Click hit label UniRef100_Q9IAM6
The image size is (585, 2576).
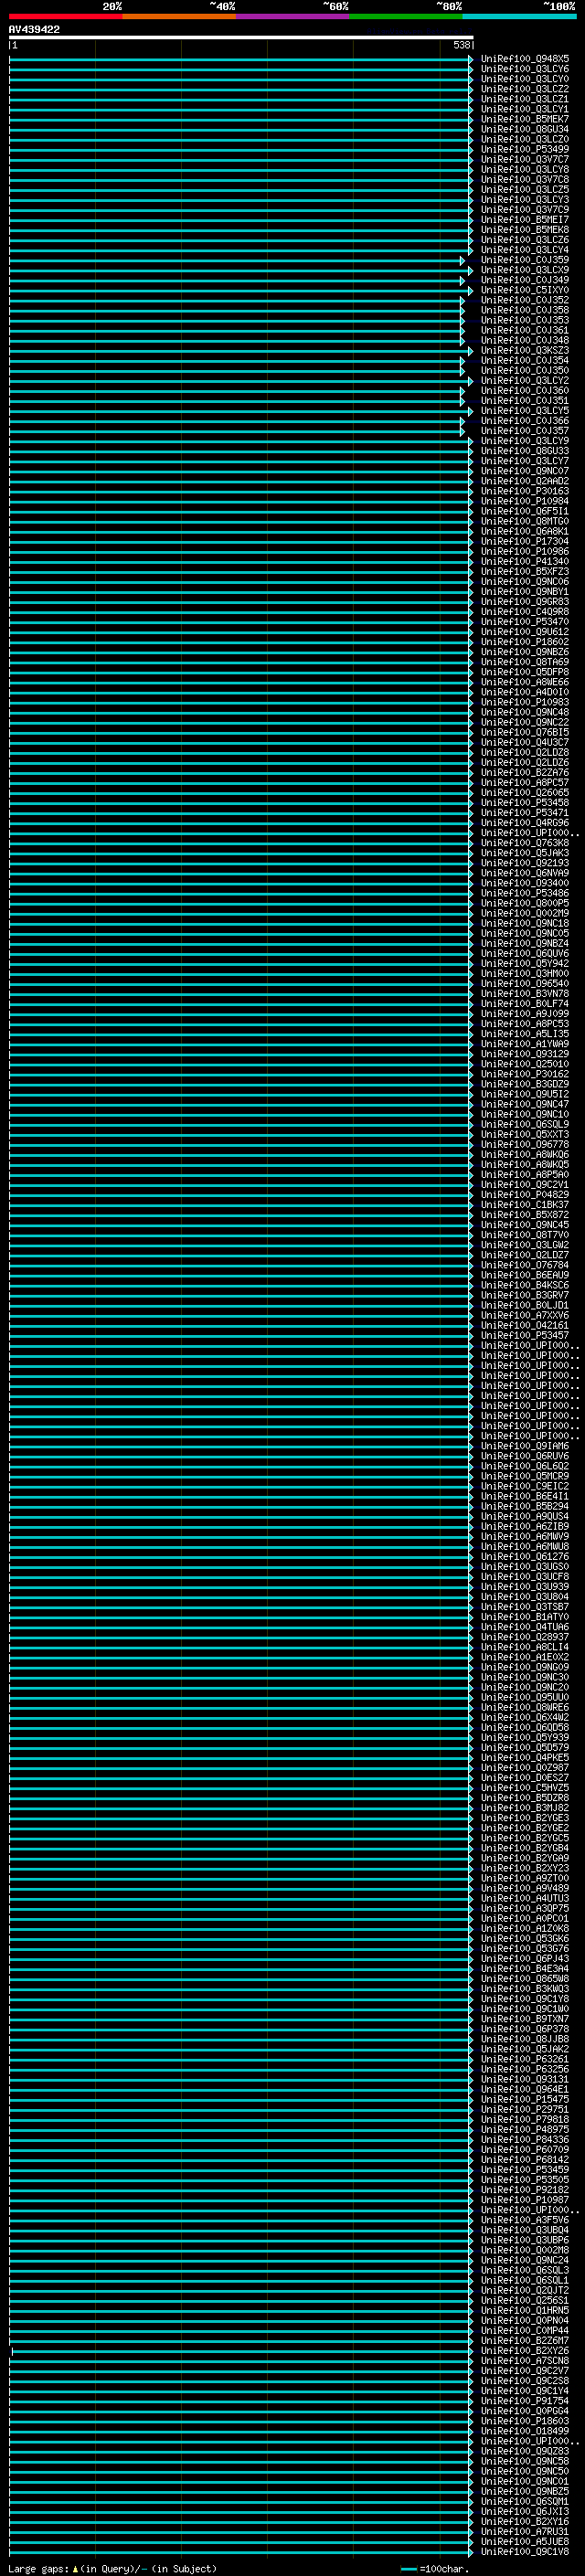525,1446
